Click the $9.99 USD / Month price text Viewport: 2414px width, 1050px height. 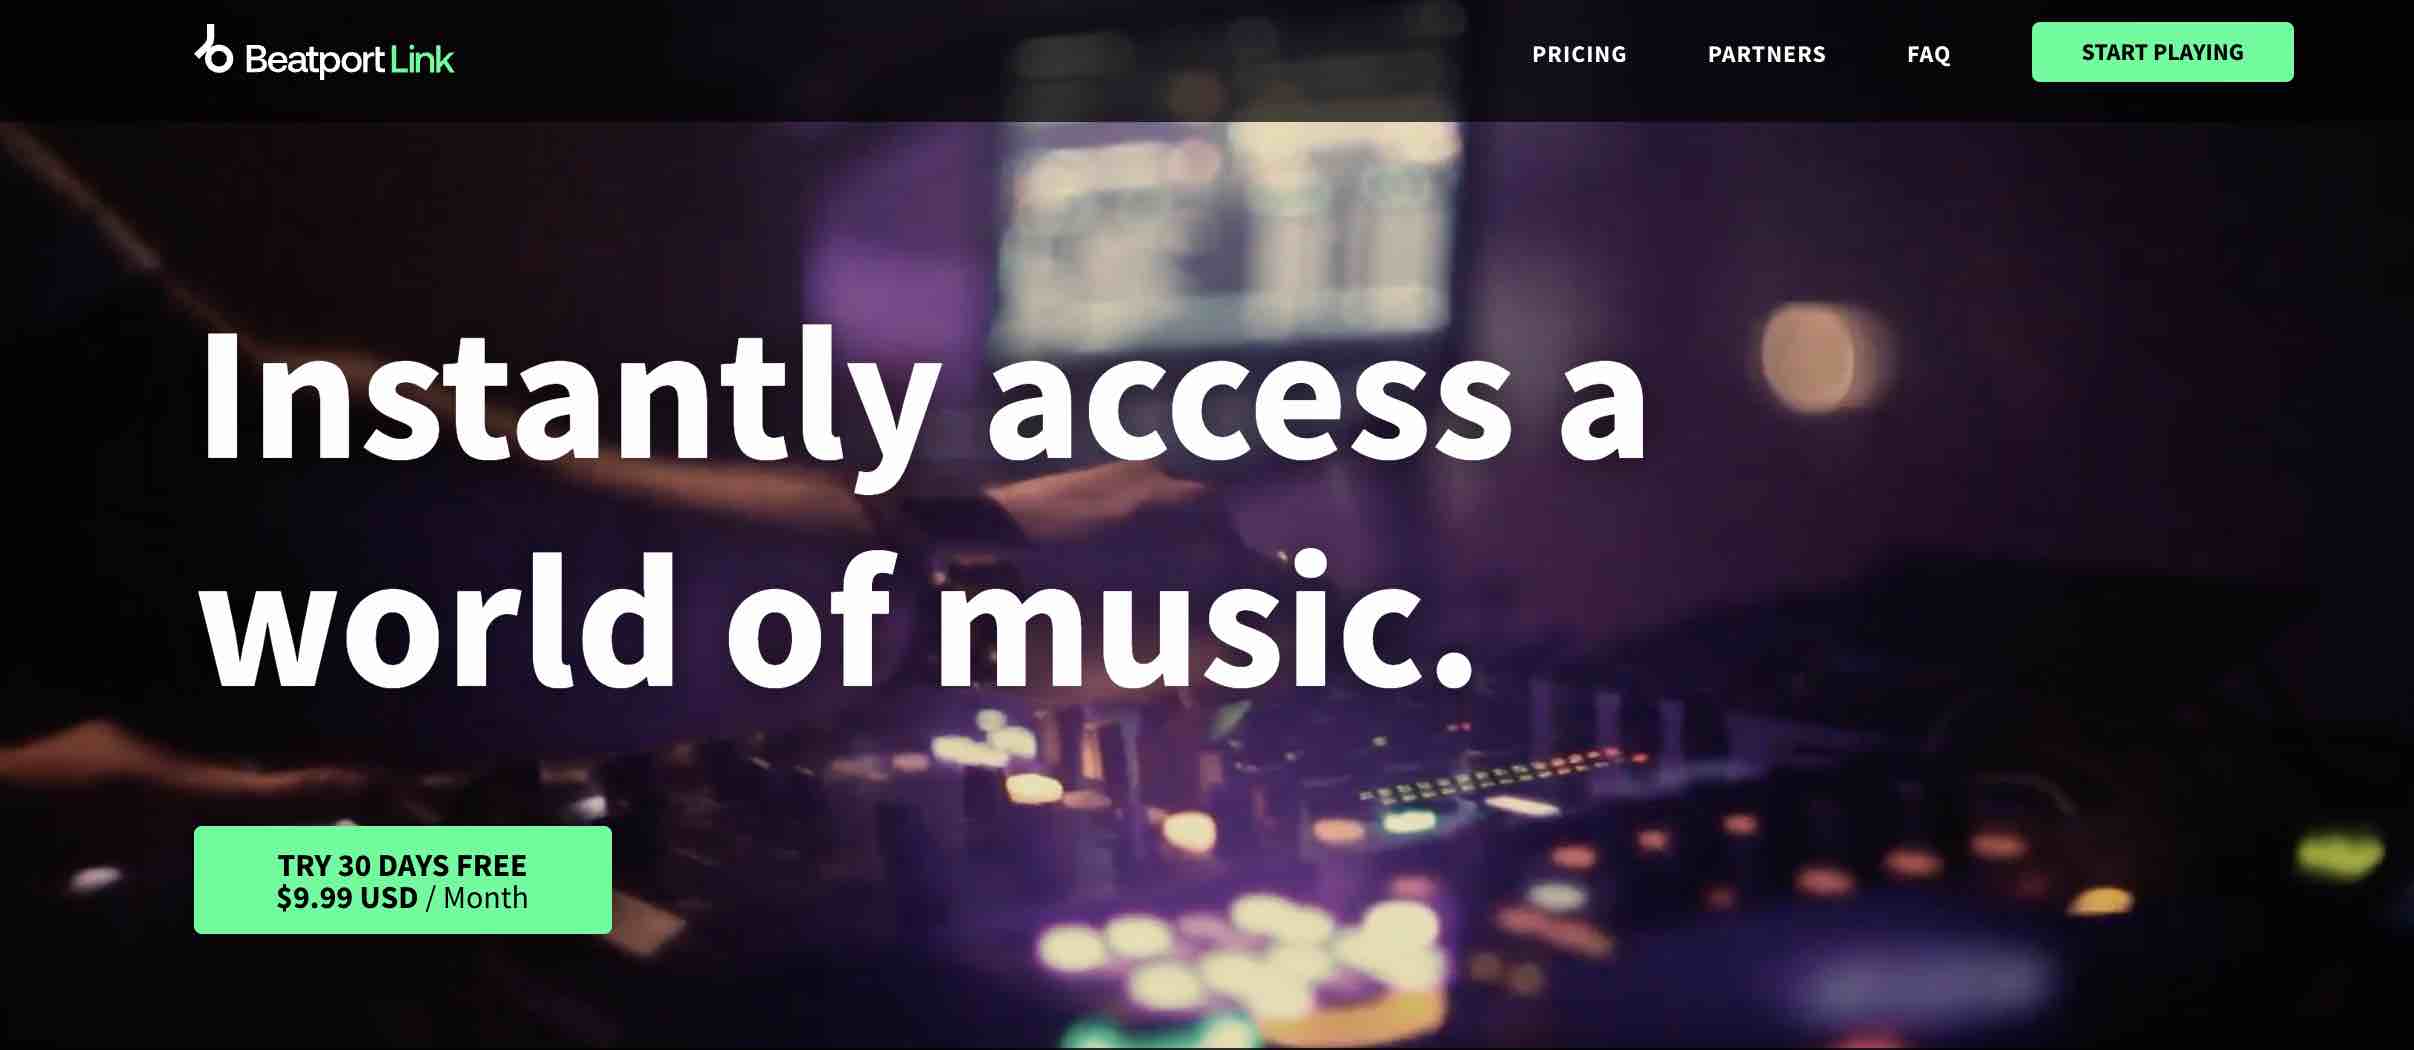click(402, 898)
